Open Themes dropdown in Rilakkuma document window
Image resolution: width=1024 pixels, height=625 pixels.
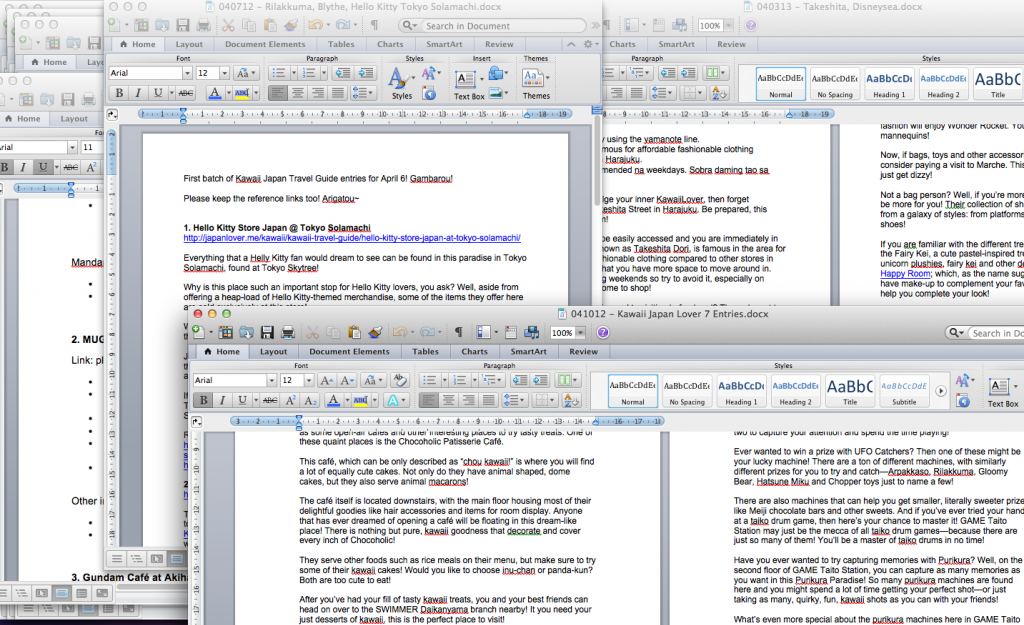click(x=536, y=84)
